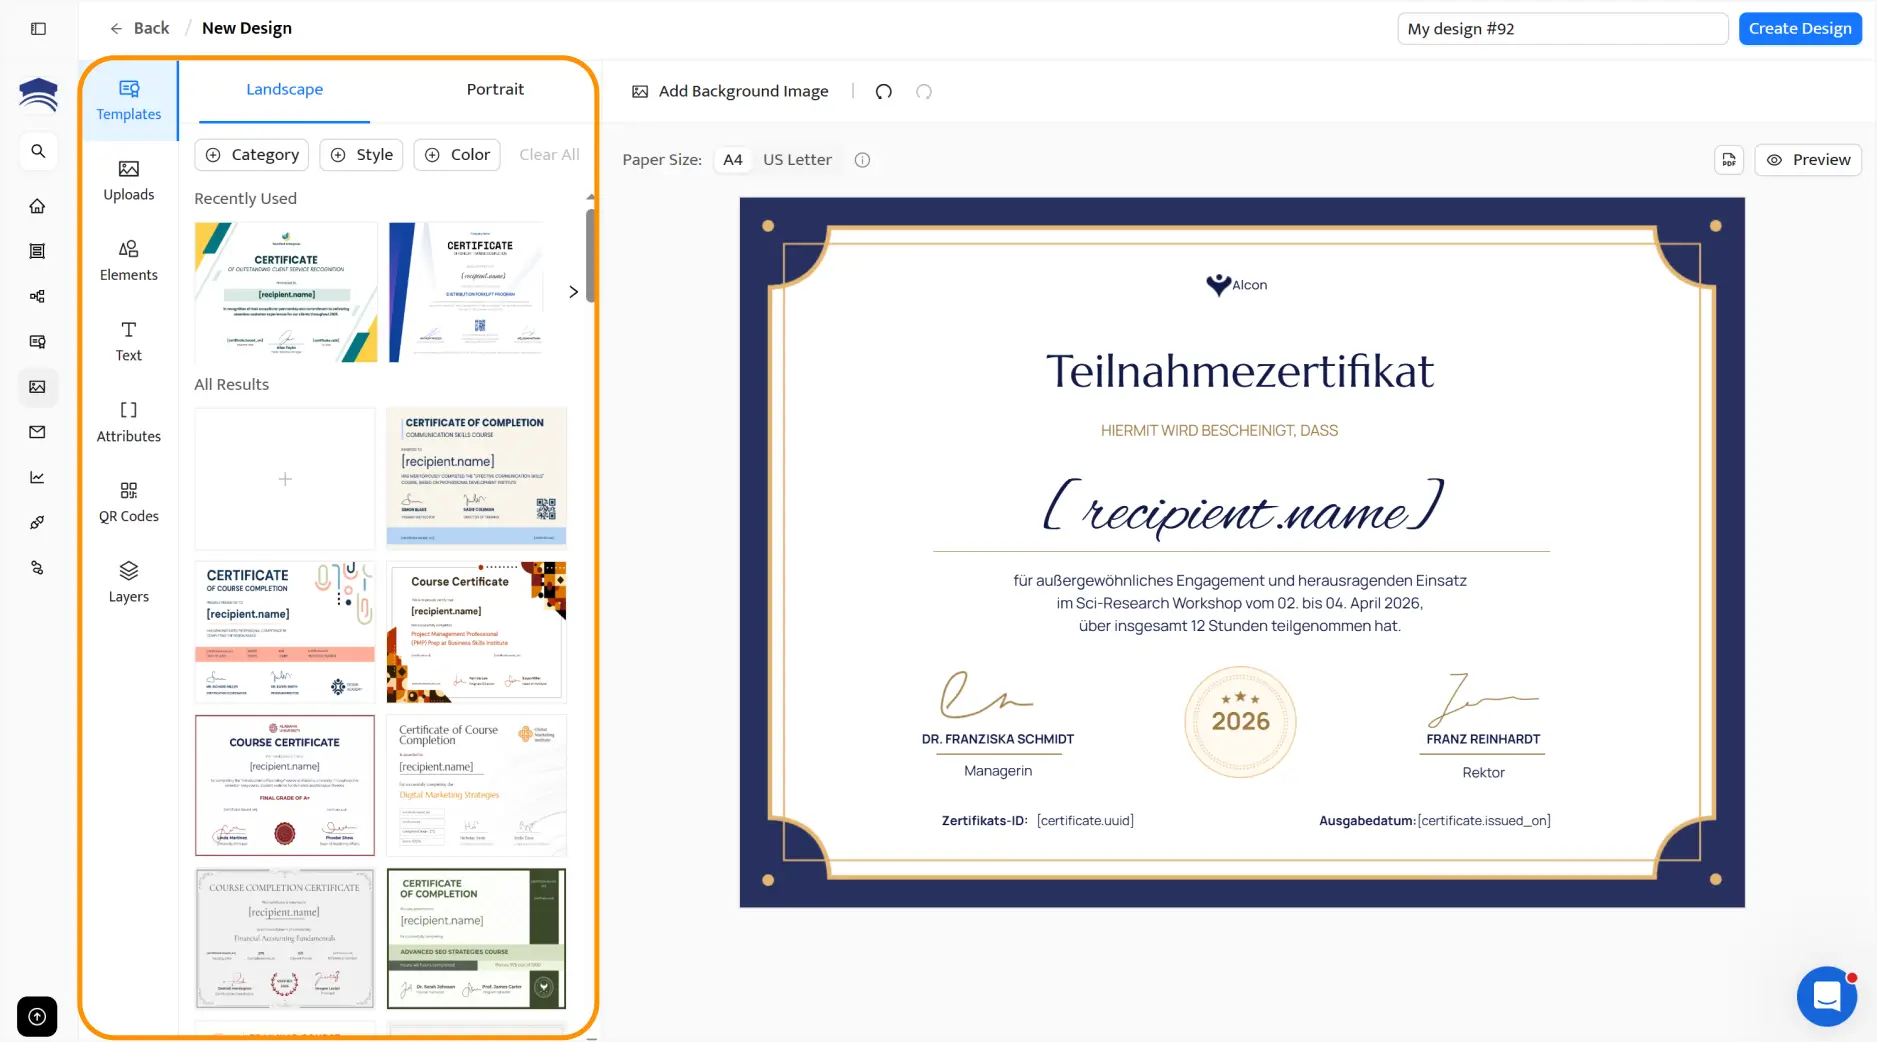1877x1042 pixels.
Task: Click the Preview button
Action: 1808,159
